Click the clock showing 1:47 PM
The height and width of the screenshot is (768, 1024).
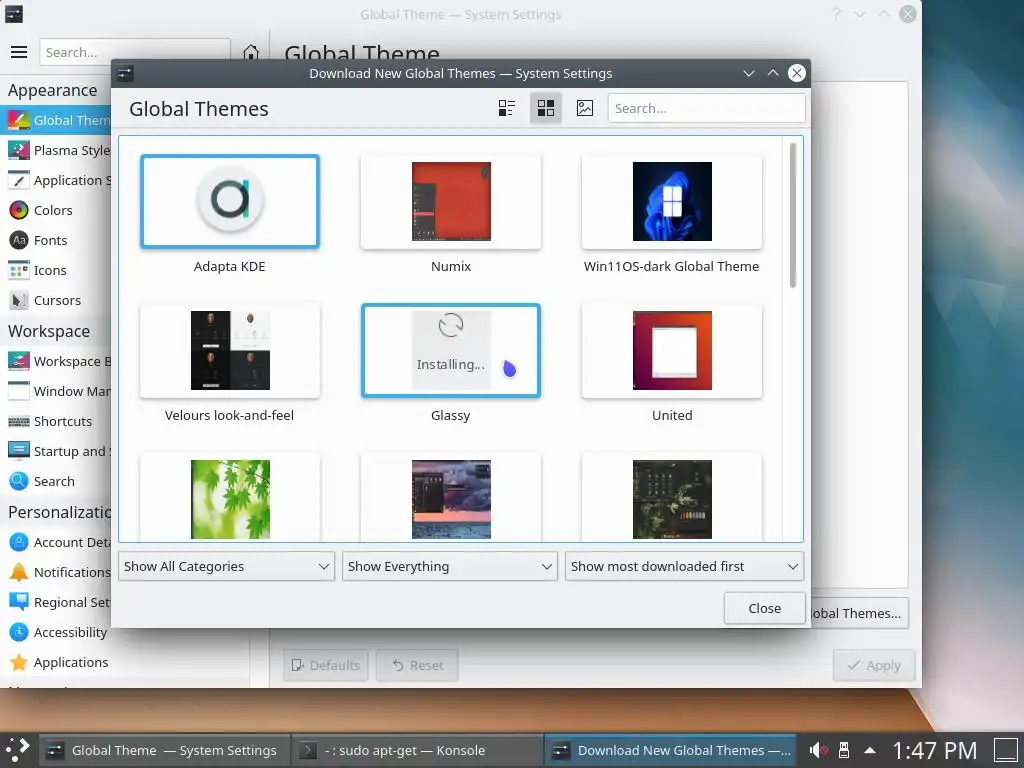[935, 750]
